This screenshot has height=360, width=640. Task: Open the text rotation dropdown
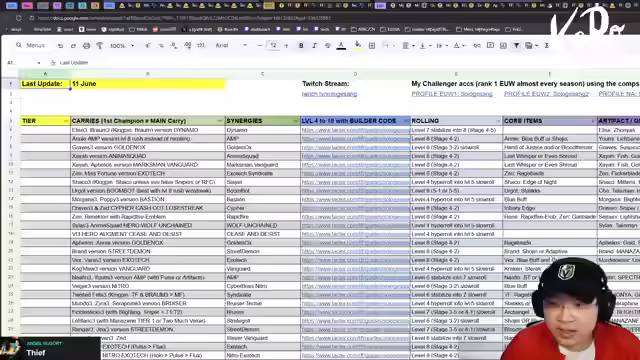pyautogui.click(x=458, y=46)
